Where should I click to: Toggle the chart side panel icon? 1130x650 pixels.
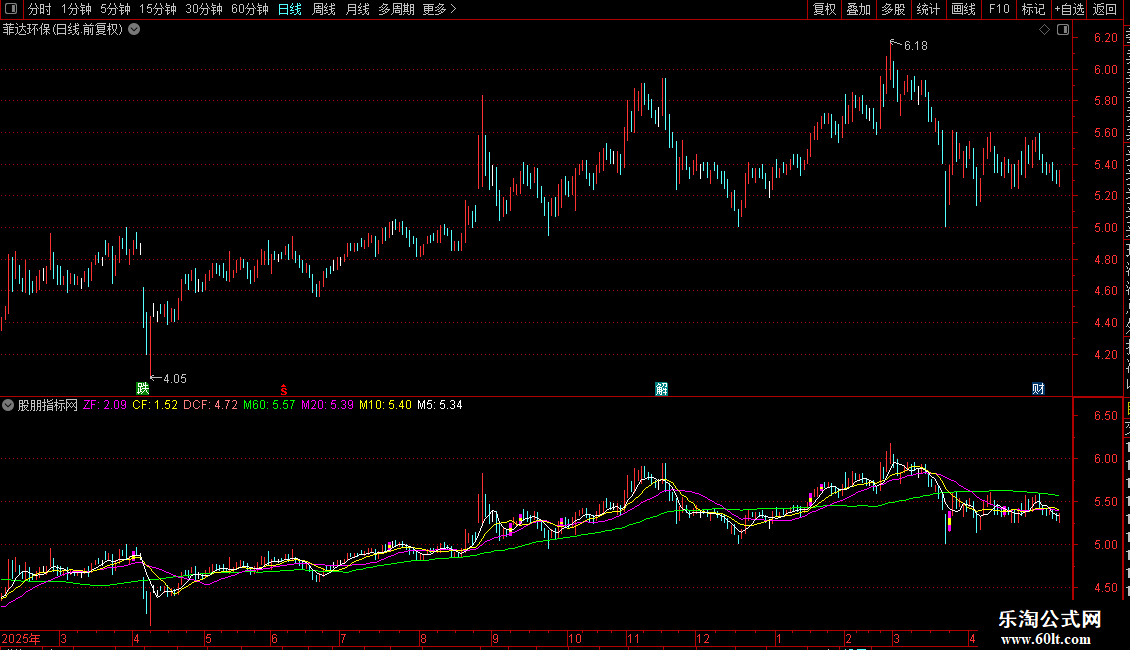(x=1063, y=30)
